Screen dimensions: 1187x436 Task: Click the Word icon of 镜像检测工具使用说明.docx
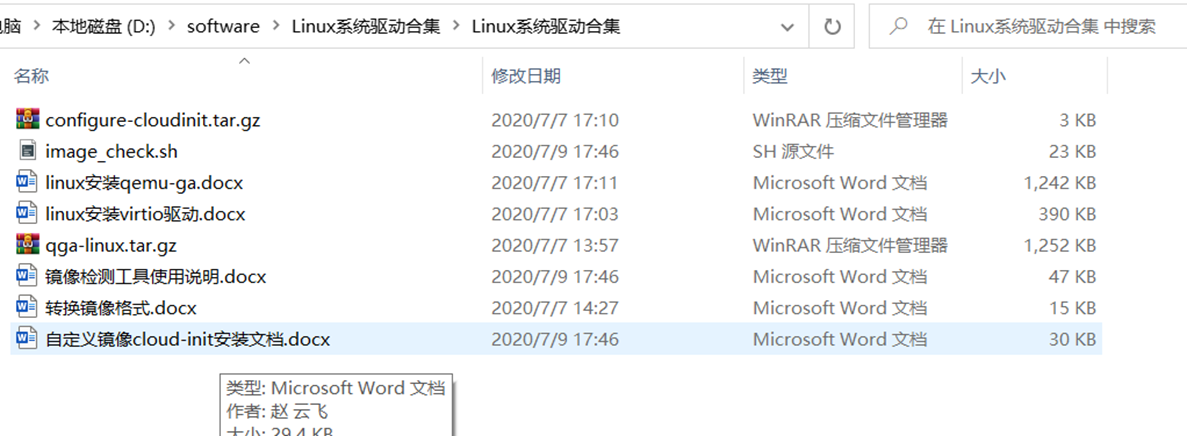pyautogui.click(x=27, y=276)
